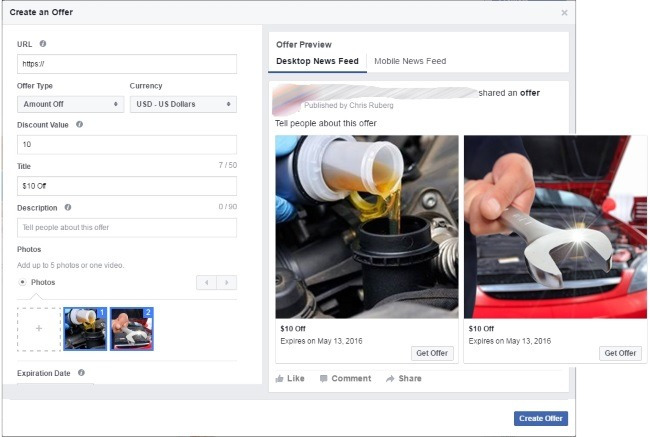
Task: Click expiry date under the oil photo
Action: (x=321, y=341)
